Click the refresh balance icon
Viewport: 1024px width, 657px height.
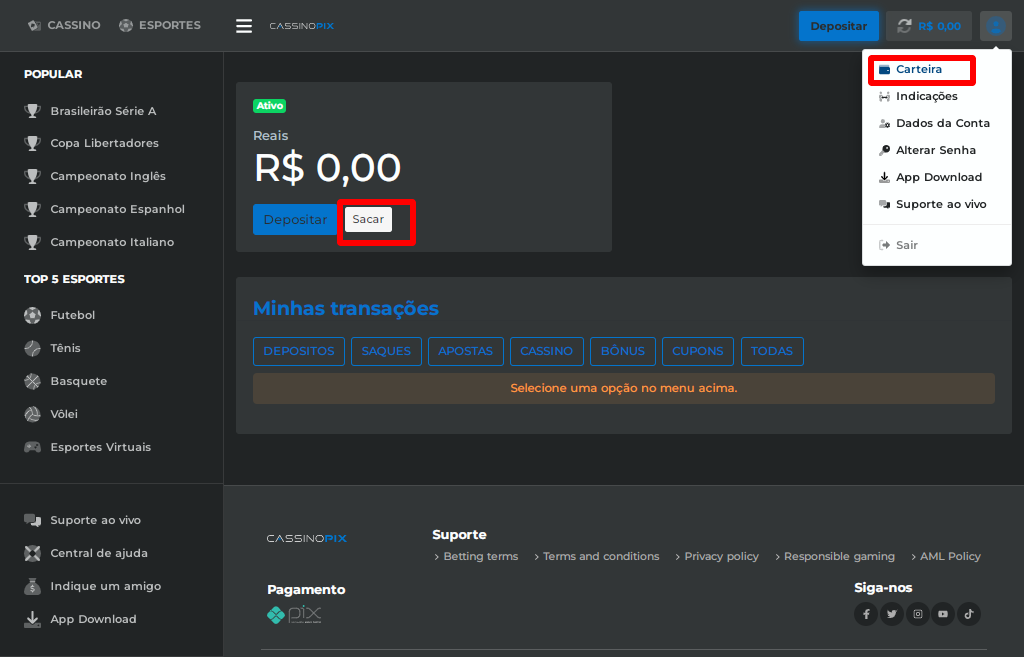click(905, 26)
